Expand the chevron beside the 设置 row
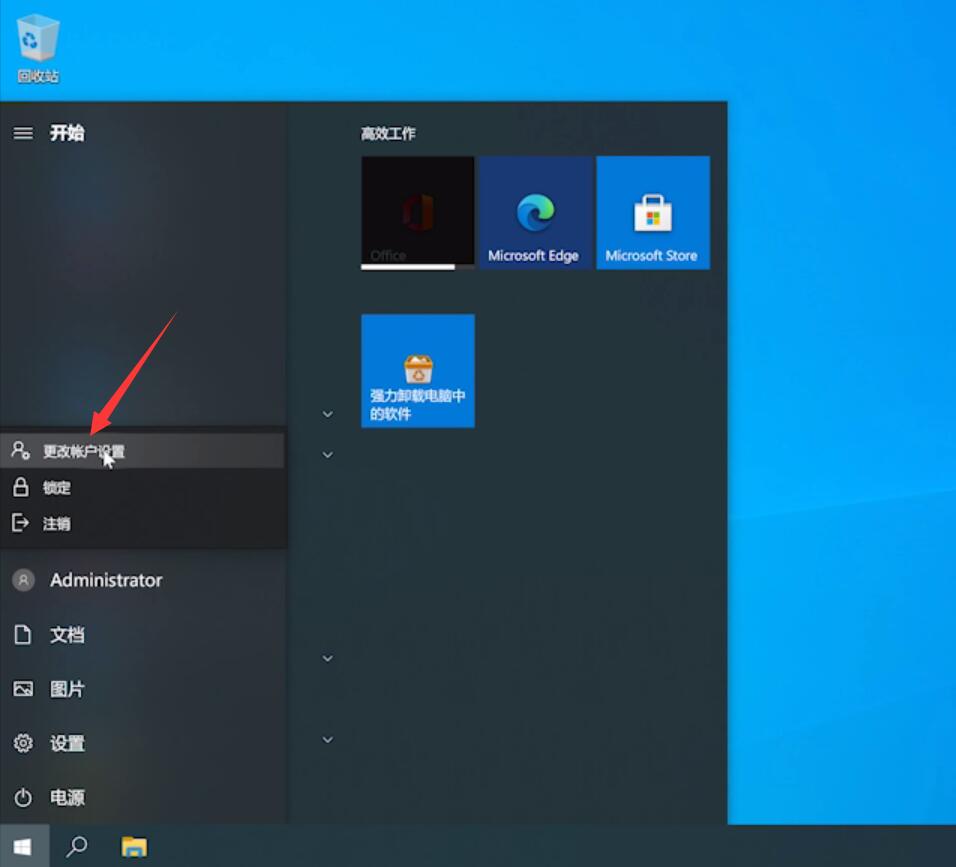 click(327, 740)
